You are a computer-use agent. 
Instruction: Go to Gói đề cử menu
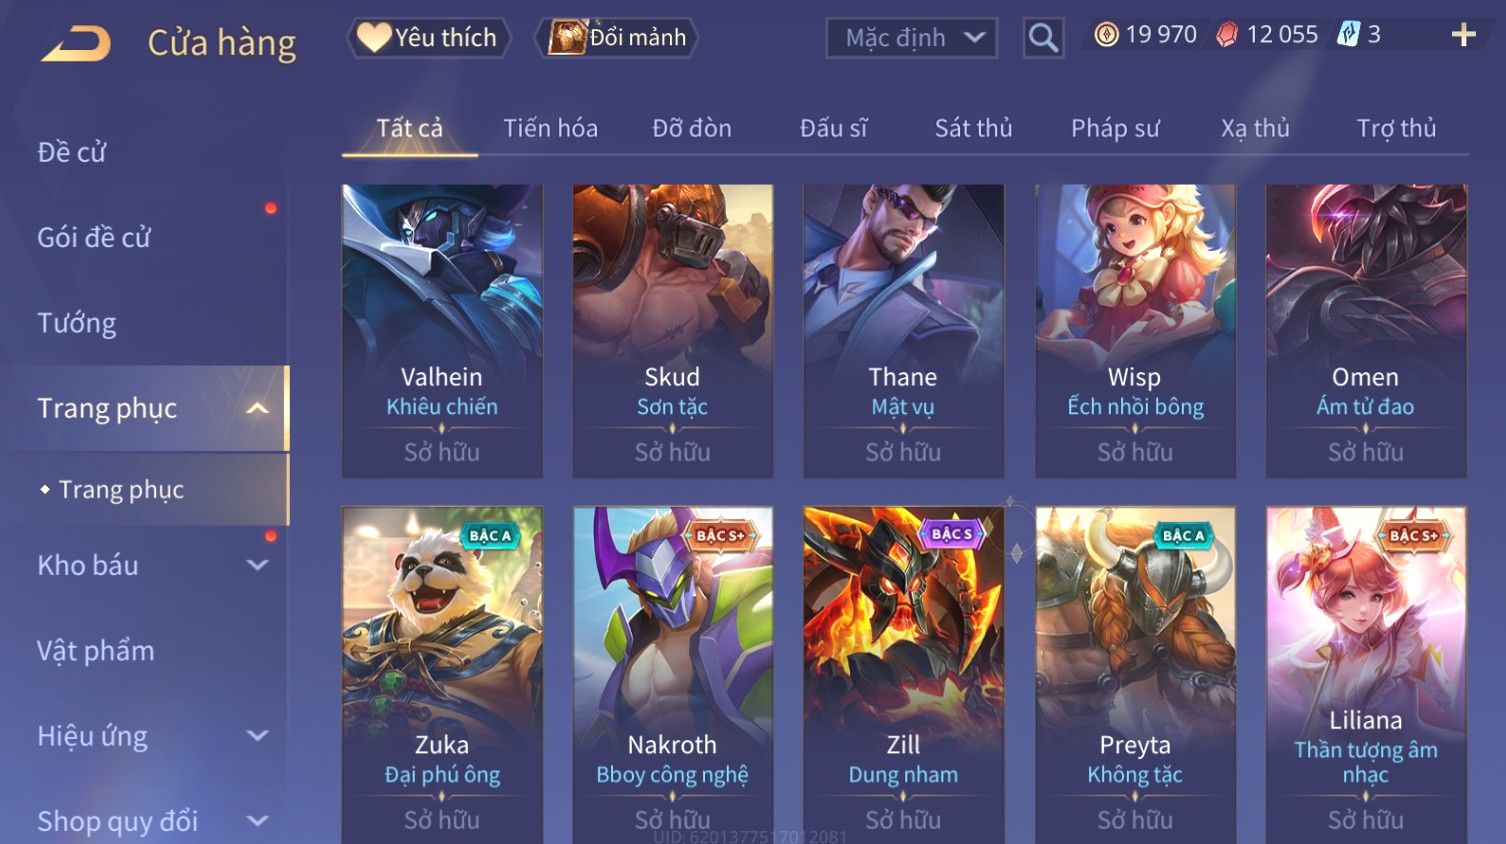point(94,237)
